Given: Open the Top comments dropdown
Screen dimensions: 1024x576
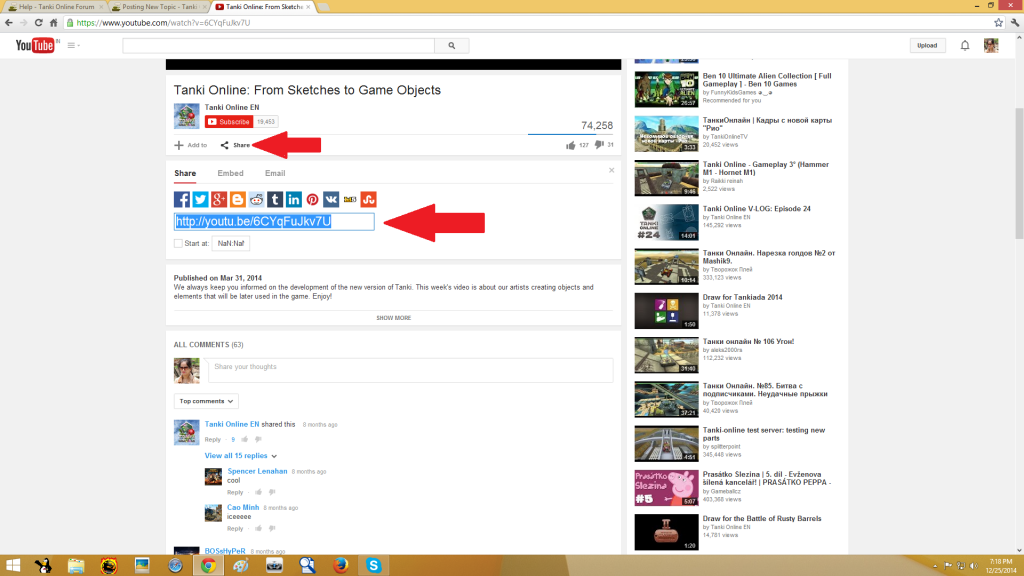Looking at the screenshot, I should click(206, 401).
